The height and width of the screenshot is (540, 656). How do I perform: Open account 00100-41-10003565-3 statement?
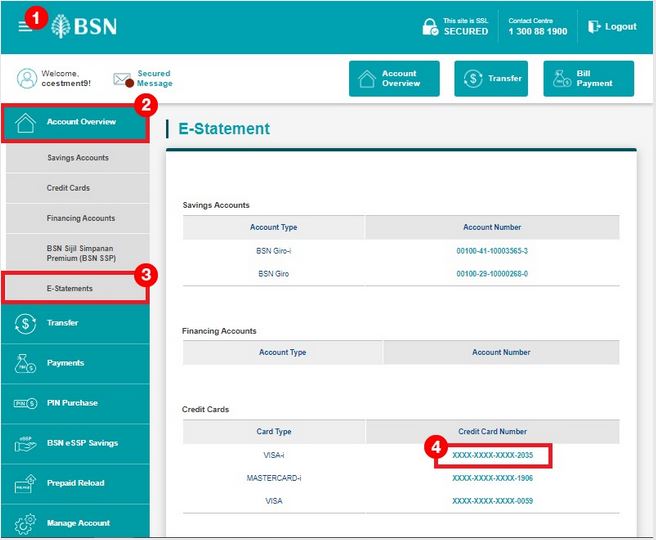point(492,251)
